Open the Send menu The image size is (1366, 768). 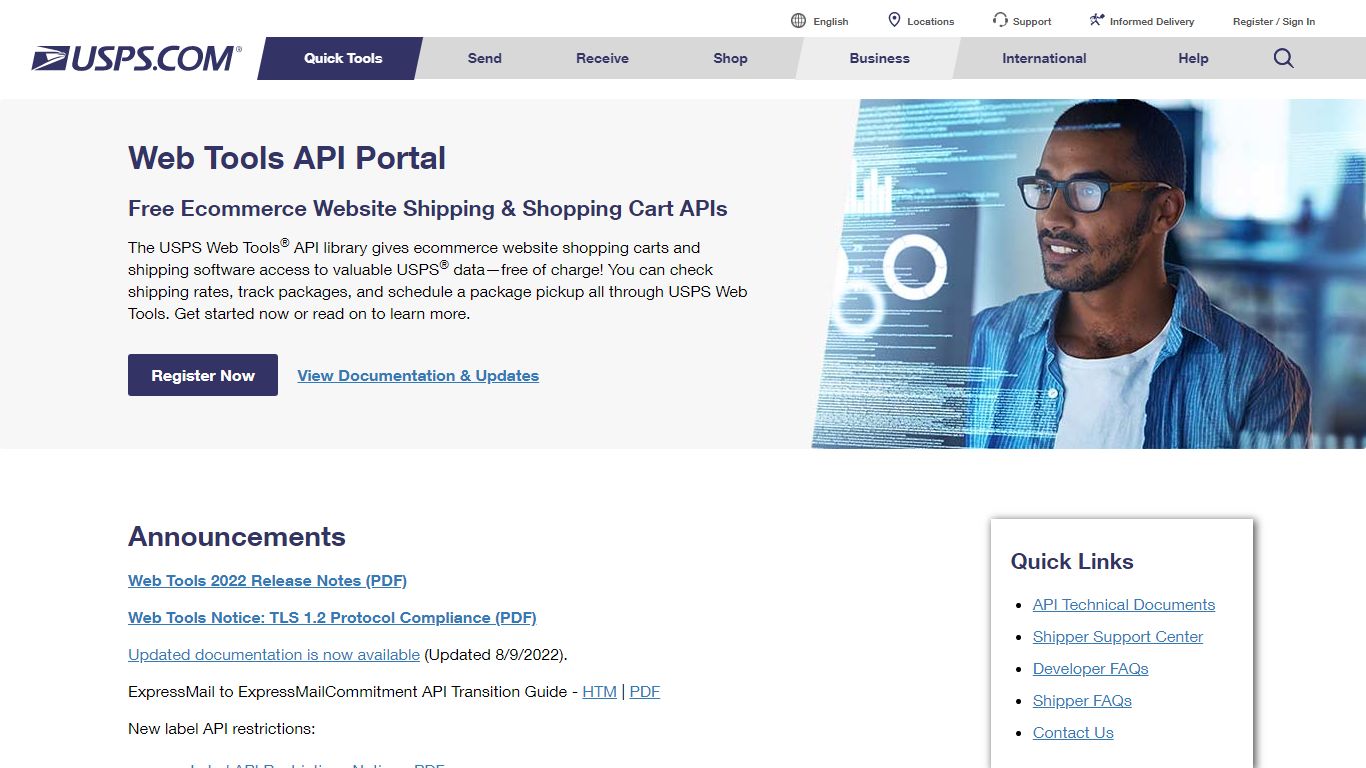[485, 58]
